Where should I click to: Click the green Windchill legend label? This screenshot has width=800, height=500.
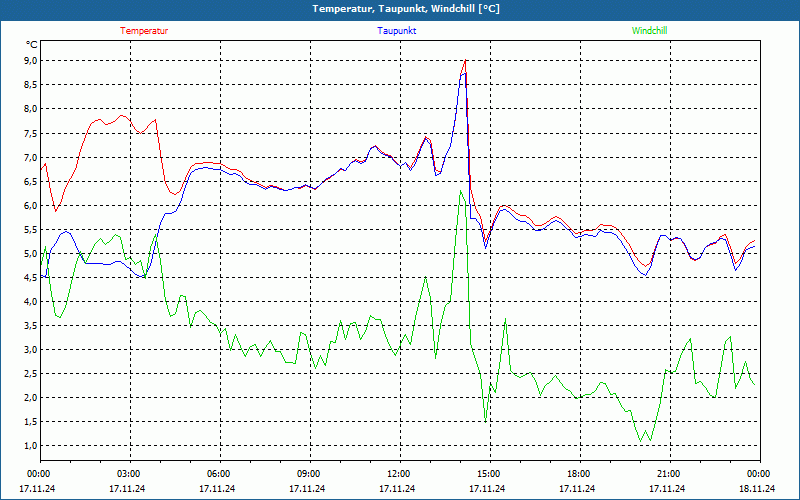pos(649,31)
